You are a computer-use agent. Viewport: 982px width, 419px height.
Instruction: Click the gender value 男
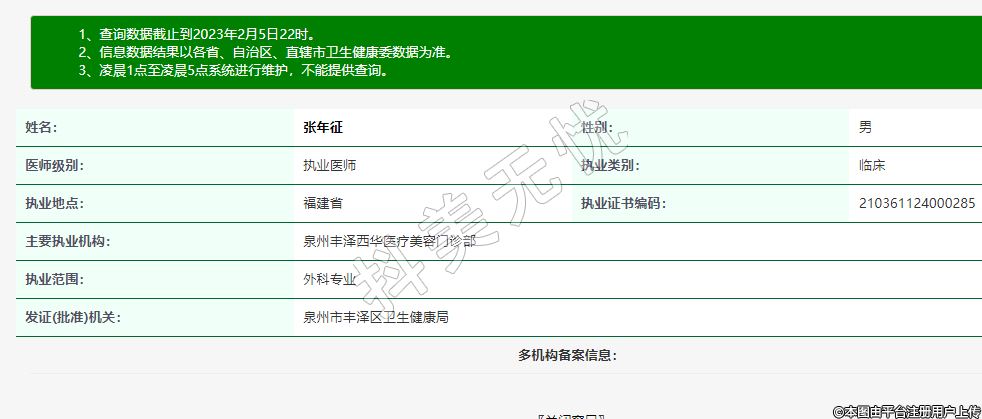(865, 127)
